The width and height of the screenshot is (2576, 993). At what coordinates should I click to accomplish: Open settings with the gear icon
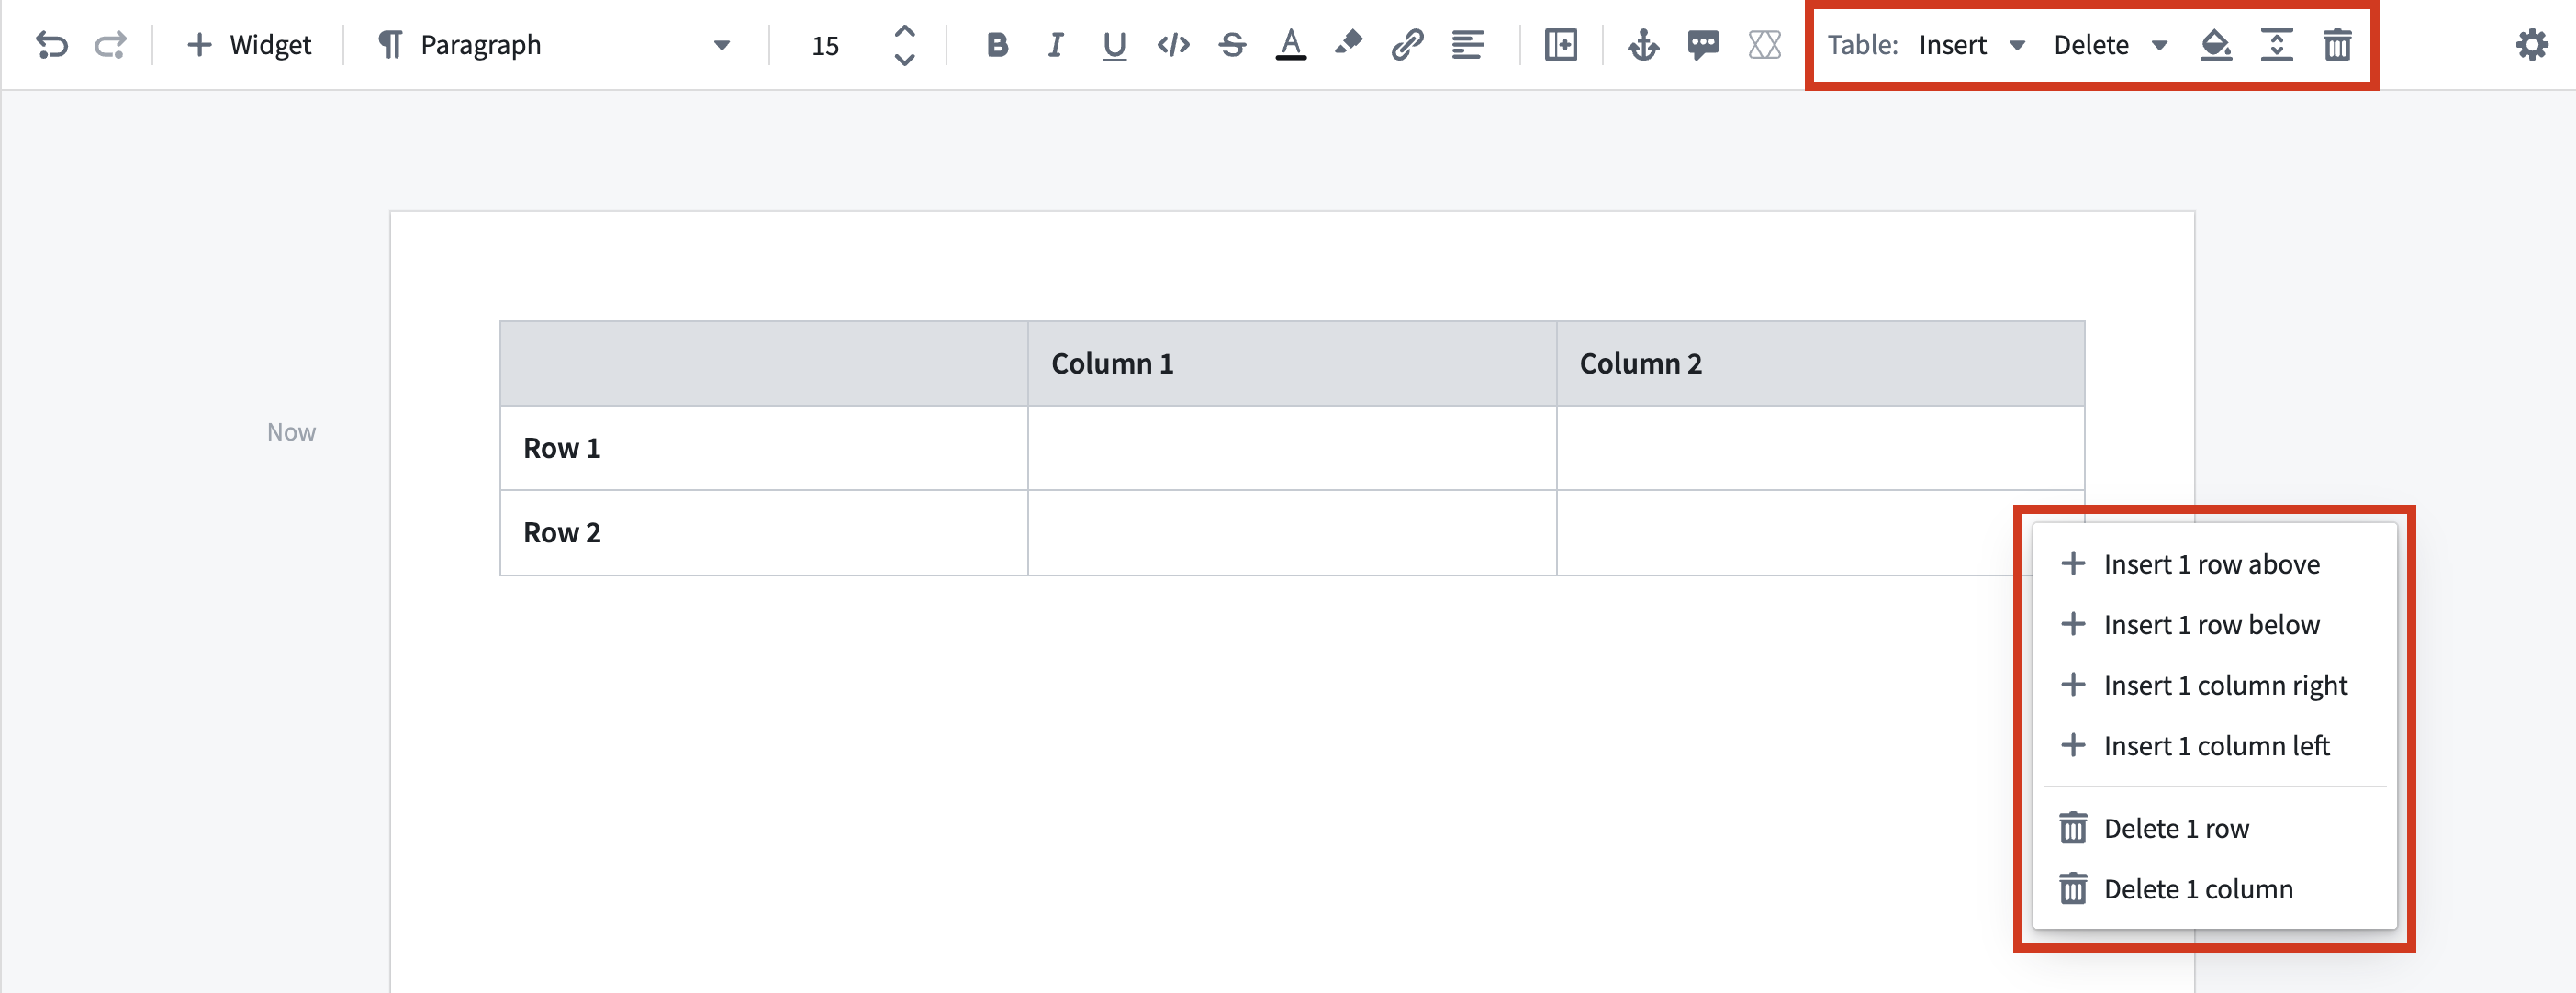pyautogui.click(x=2532, y=45)
